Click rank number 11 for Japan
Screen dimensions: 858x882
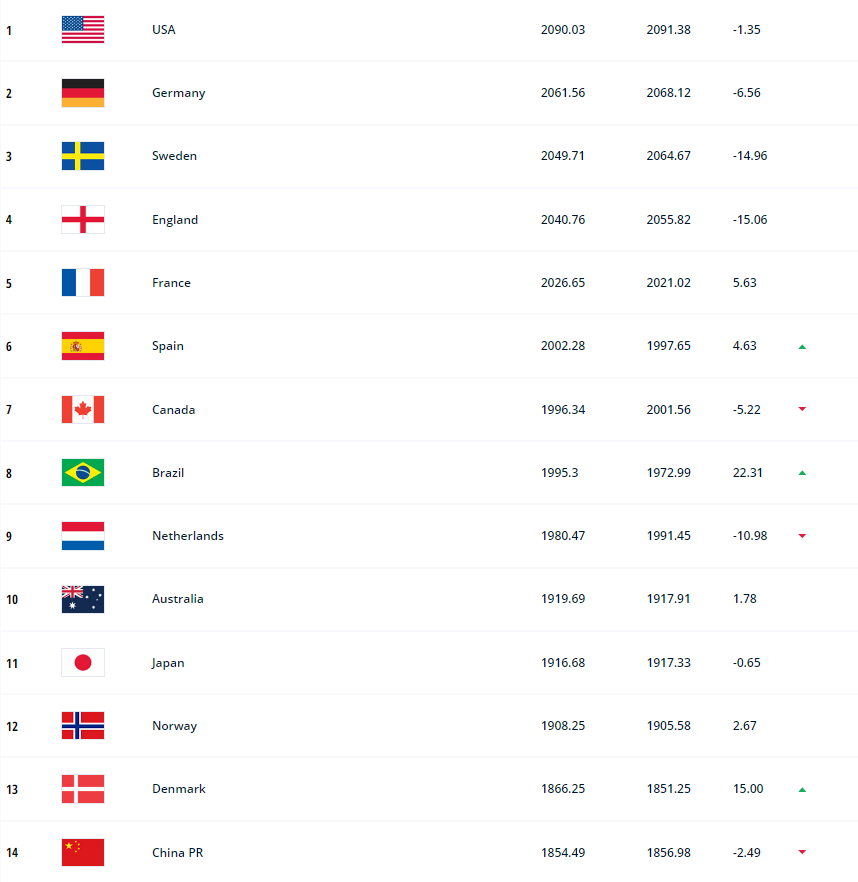click(11, 663)
